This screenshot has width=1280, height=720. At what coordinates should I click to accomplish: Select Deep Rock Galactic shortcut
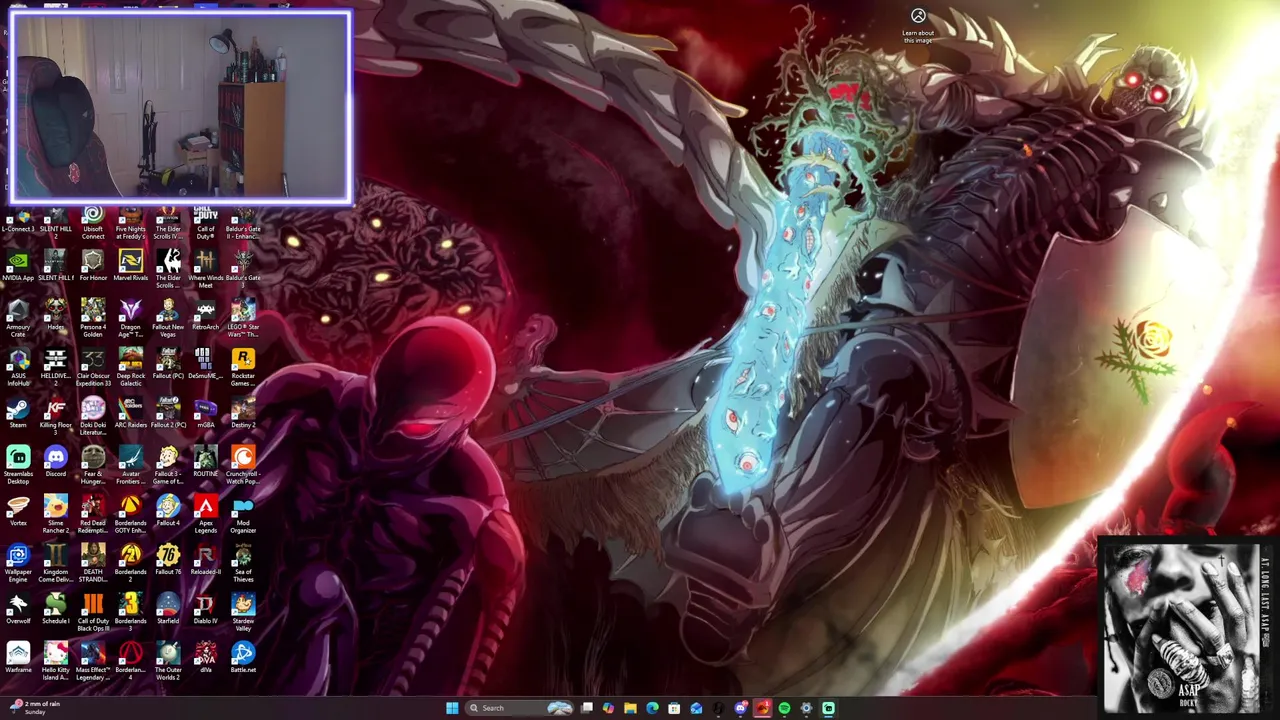click(130, 368)
